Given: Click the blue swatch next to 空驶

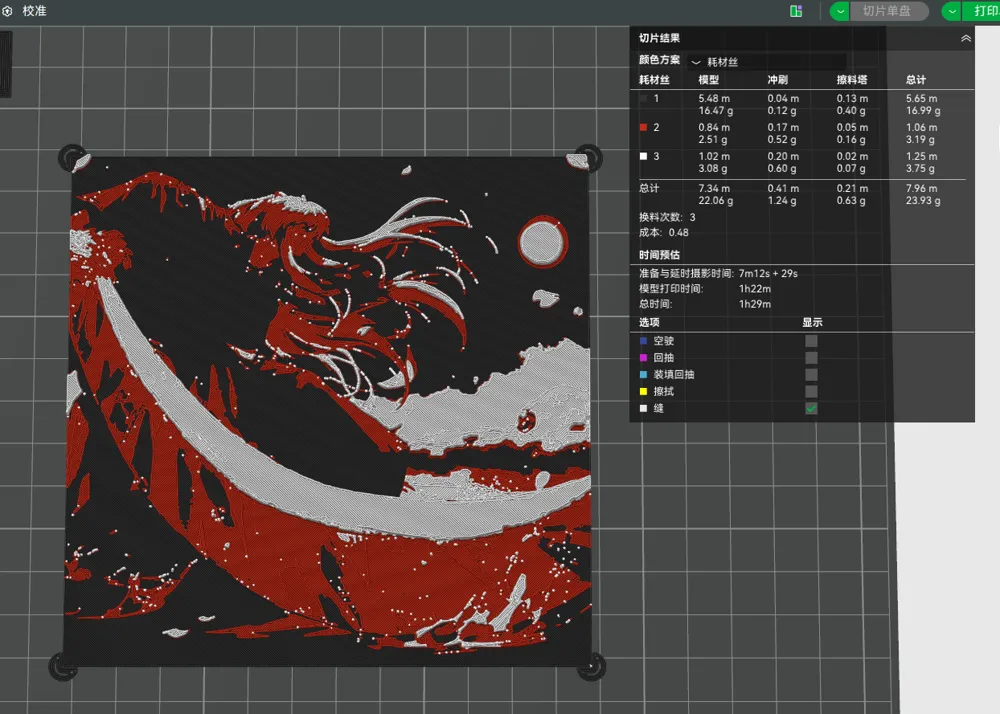Looking at the screenshot, I should (643, 341).
